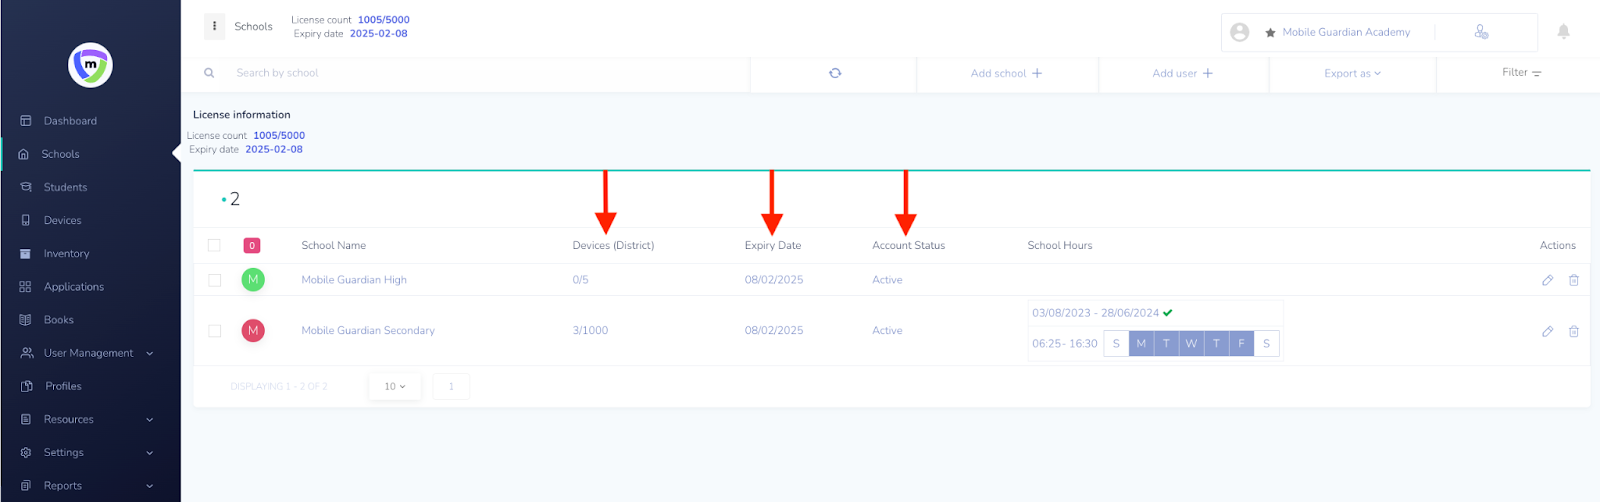This screenshot has width=1600, height=502.
Task: Sort by School Name column header
Action: click(333, 245)
